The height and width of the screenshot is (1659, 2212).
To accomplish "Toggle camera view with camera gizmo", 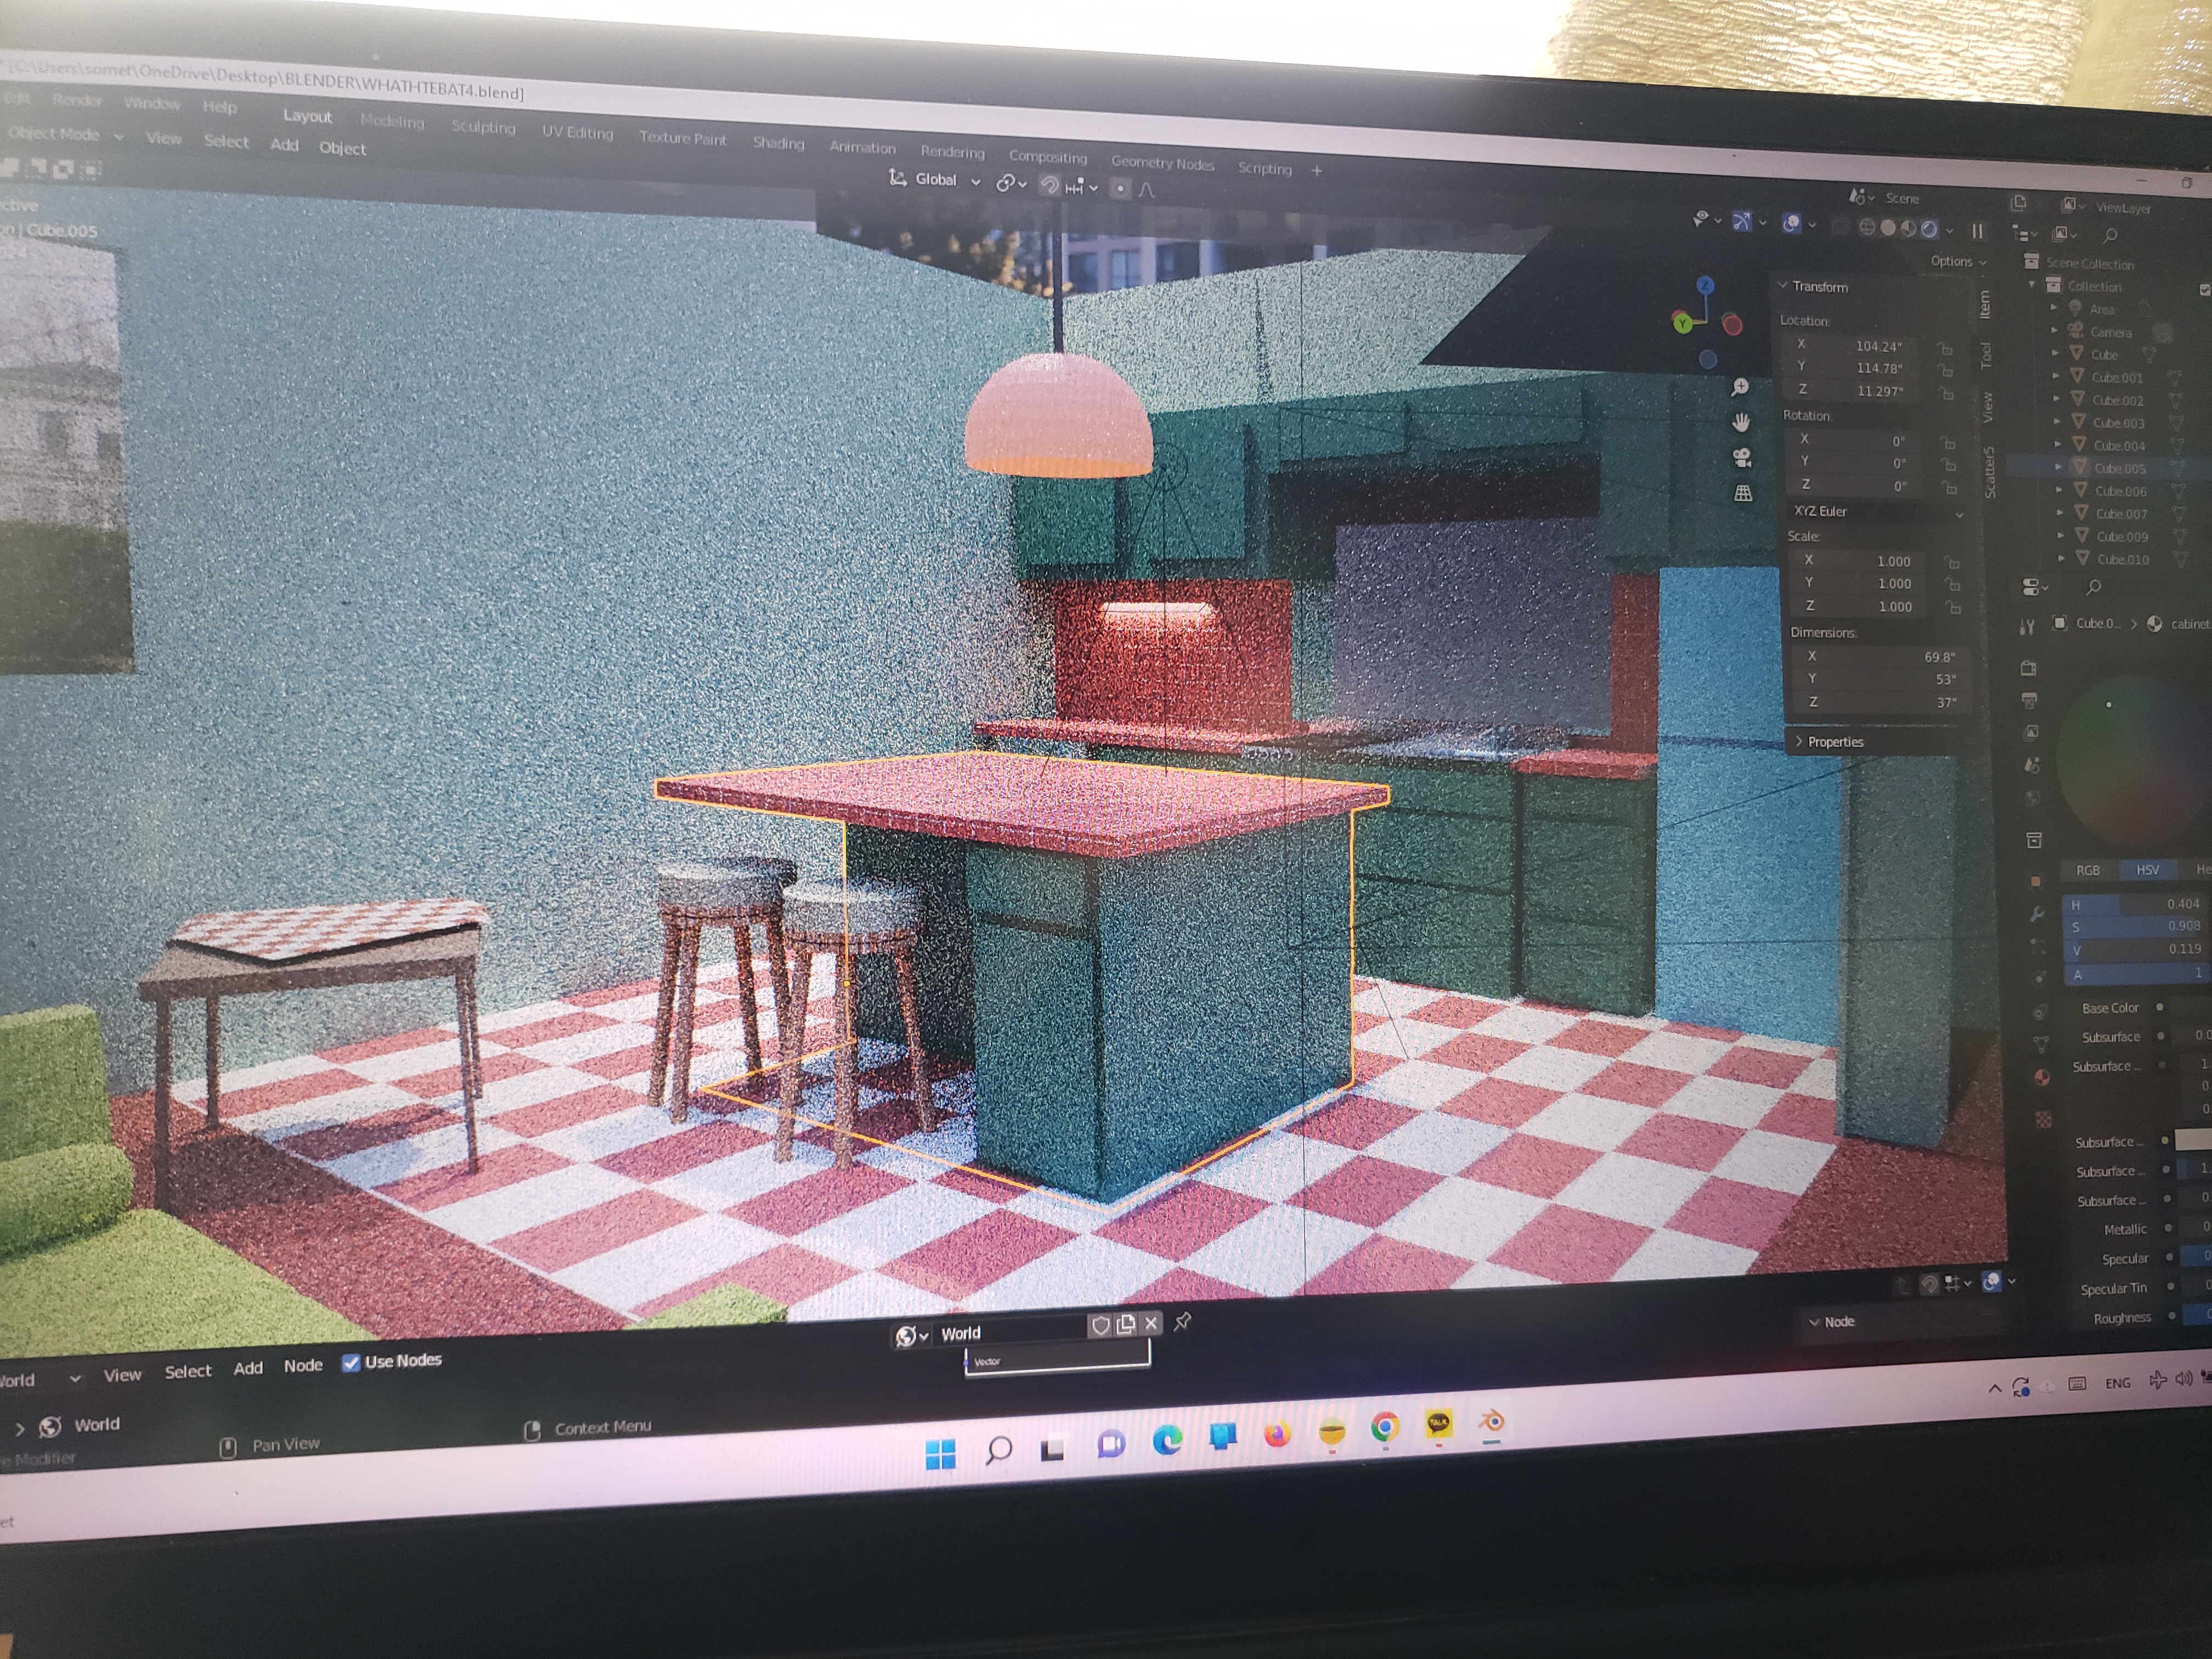I will coord(1742,458).
